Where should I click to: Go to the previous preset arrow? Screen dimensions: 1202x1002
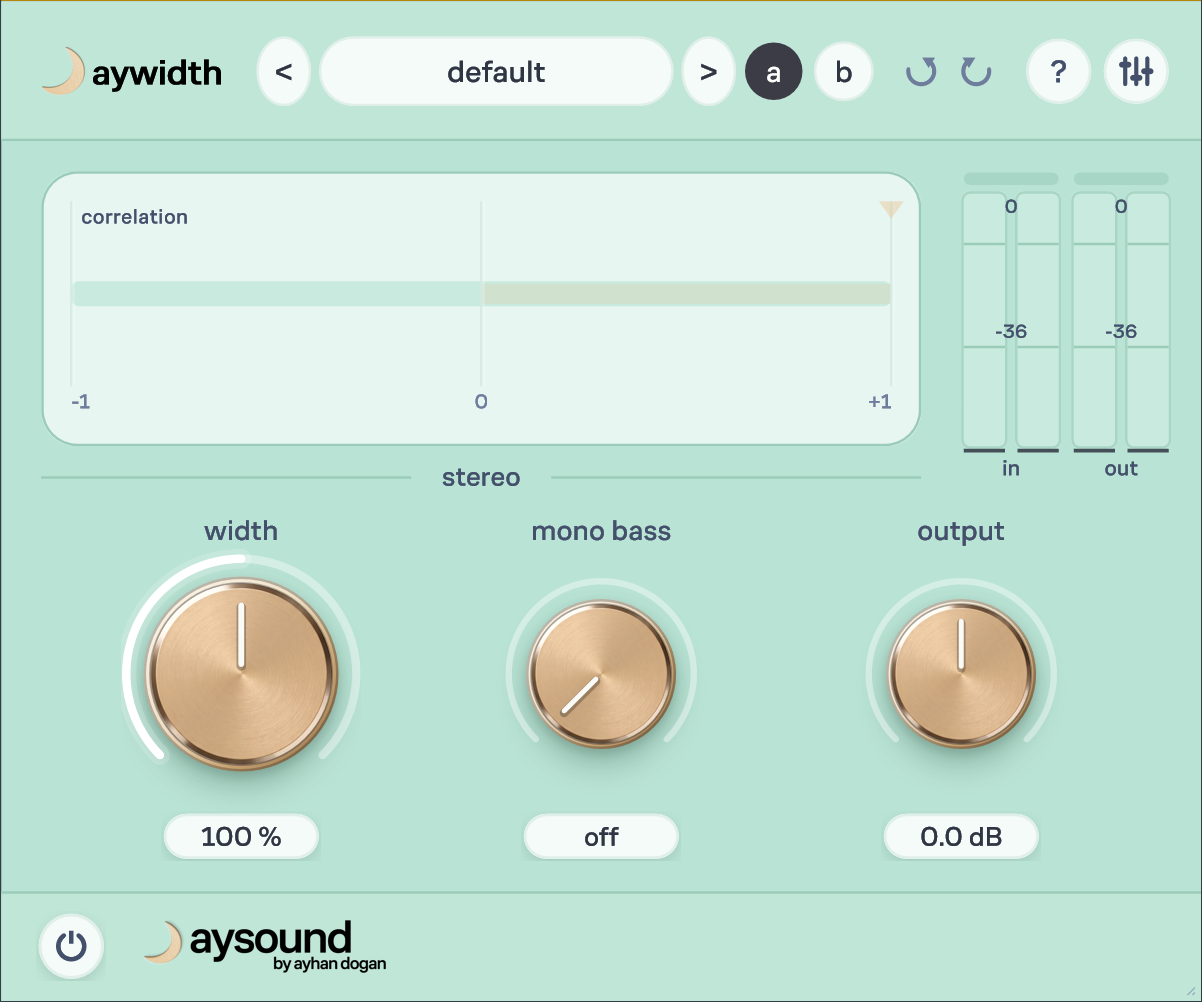[284, 72]
